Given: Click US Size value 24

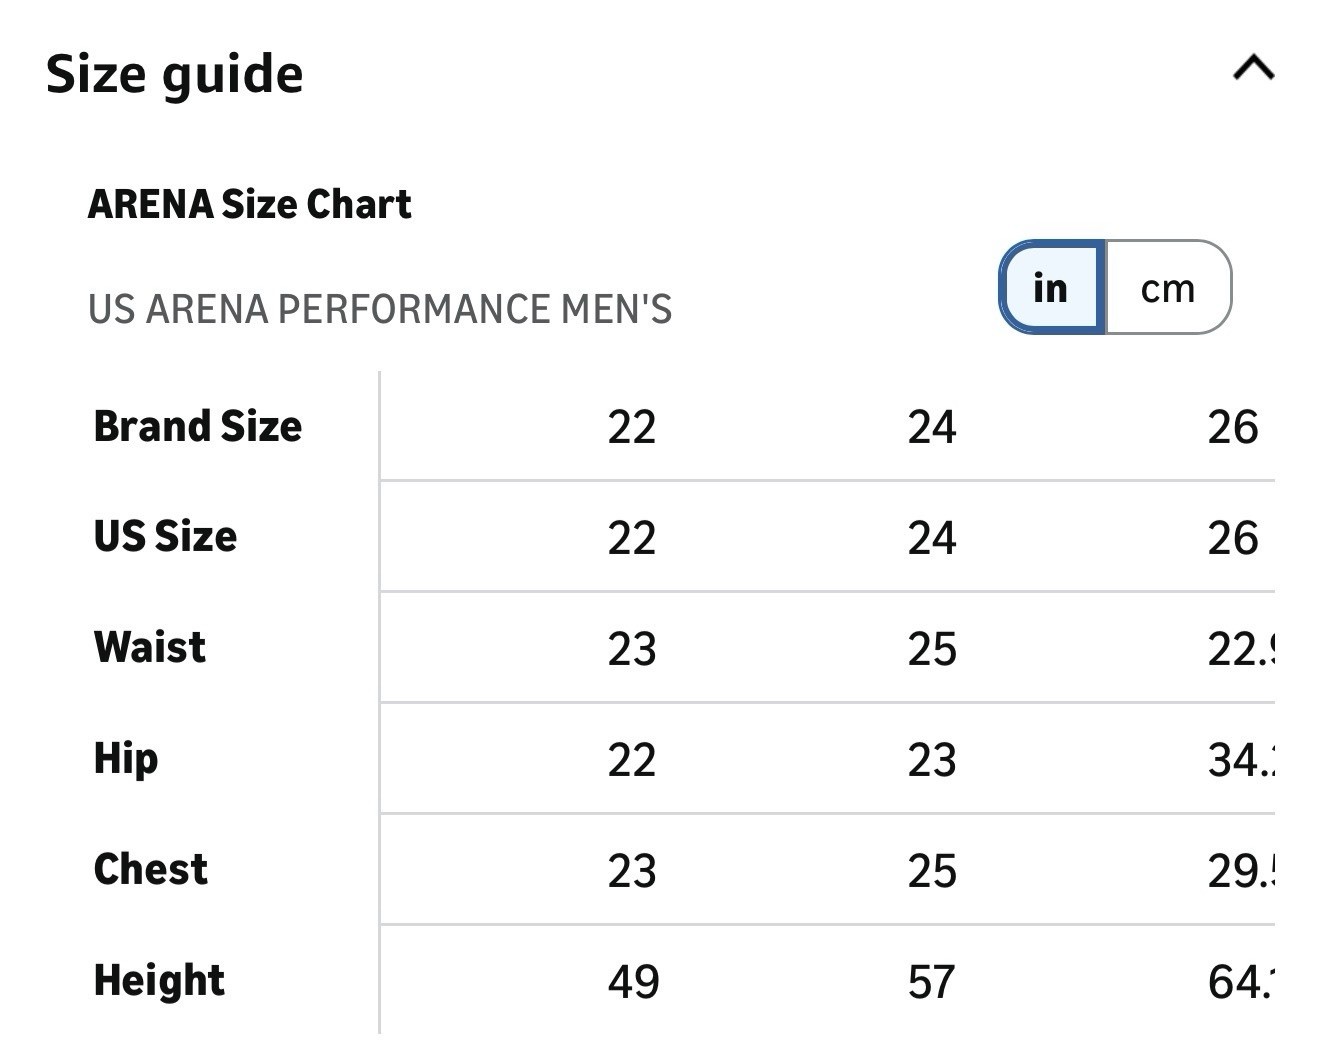Looking at the screenshot, I should pyautogui.click(x=931, y=539).
